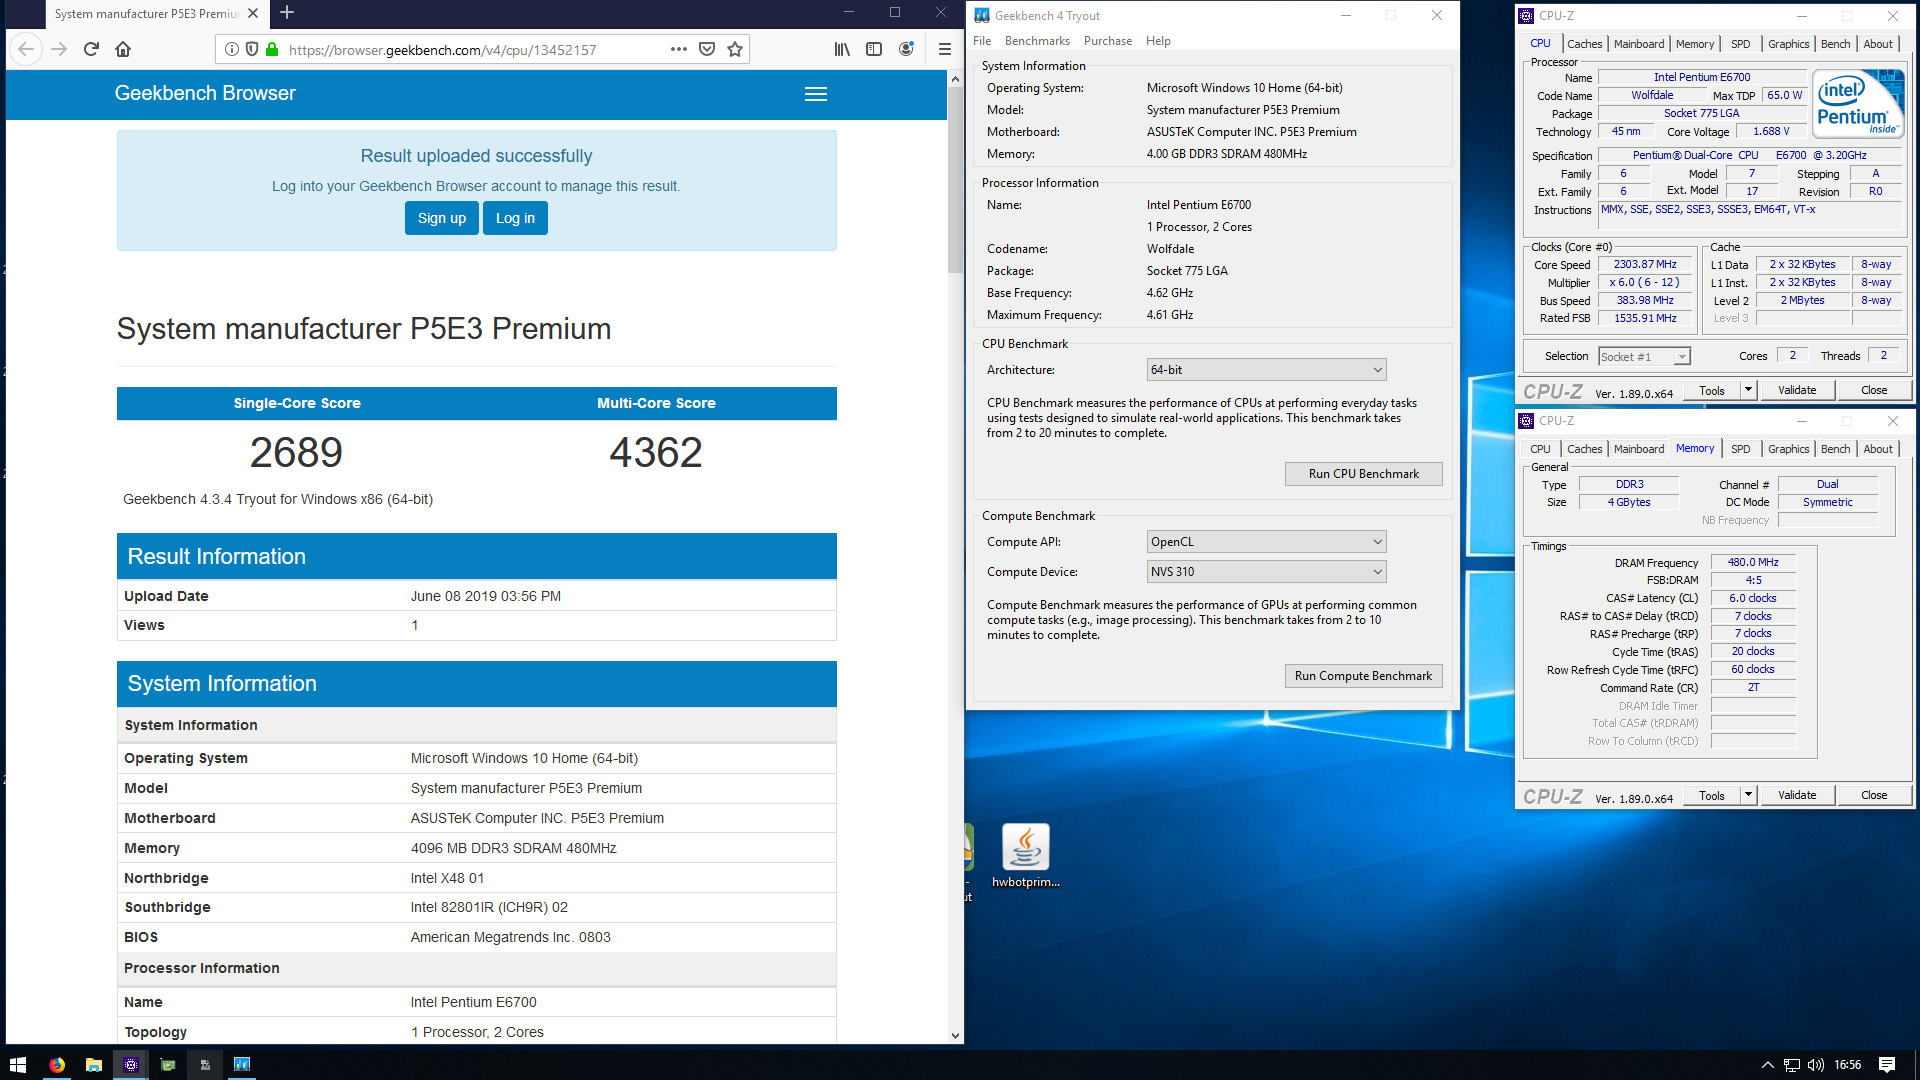Switch to Memory tab in upper CPU-Z
1920x1080 pixels.
(1695, 44)
